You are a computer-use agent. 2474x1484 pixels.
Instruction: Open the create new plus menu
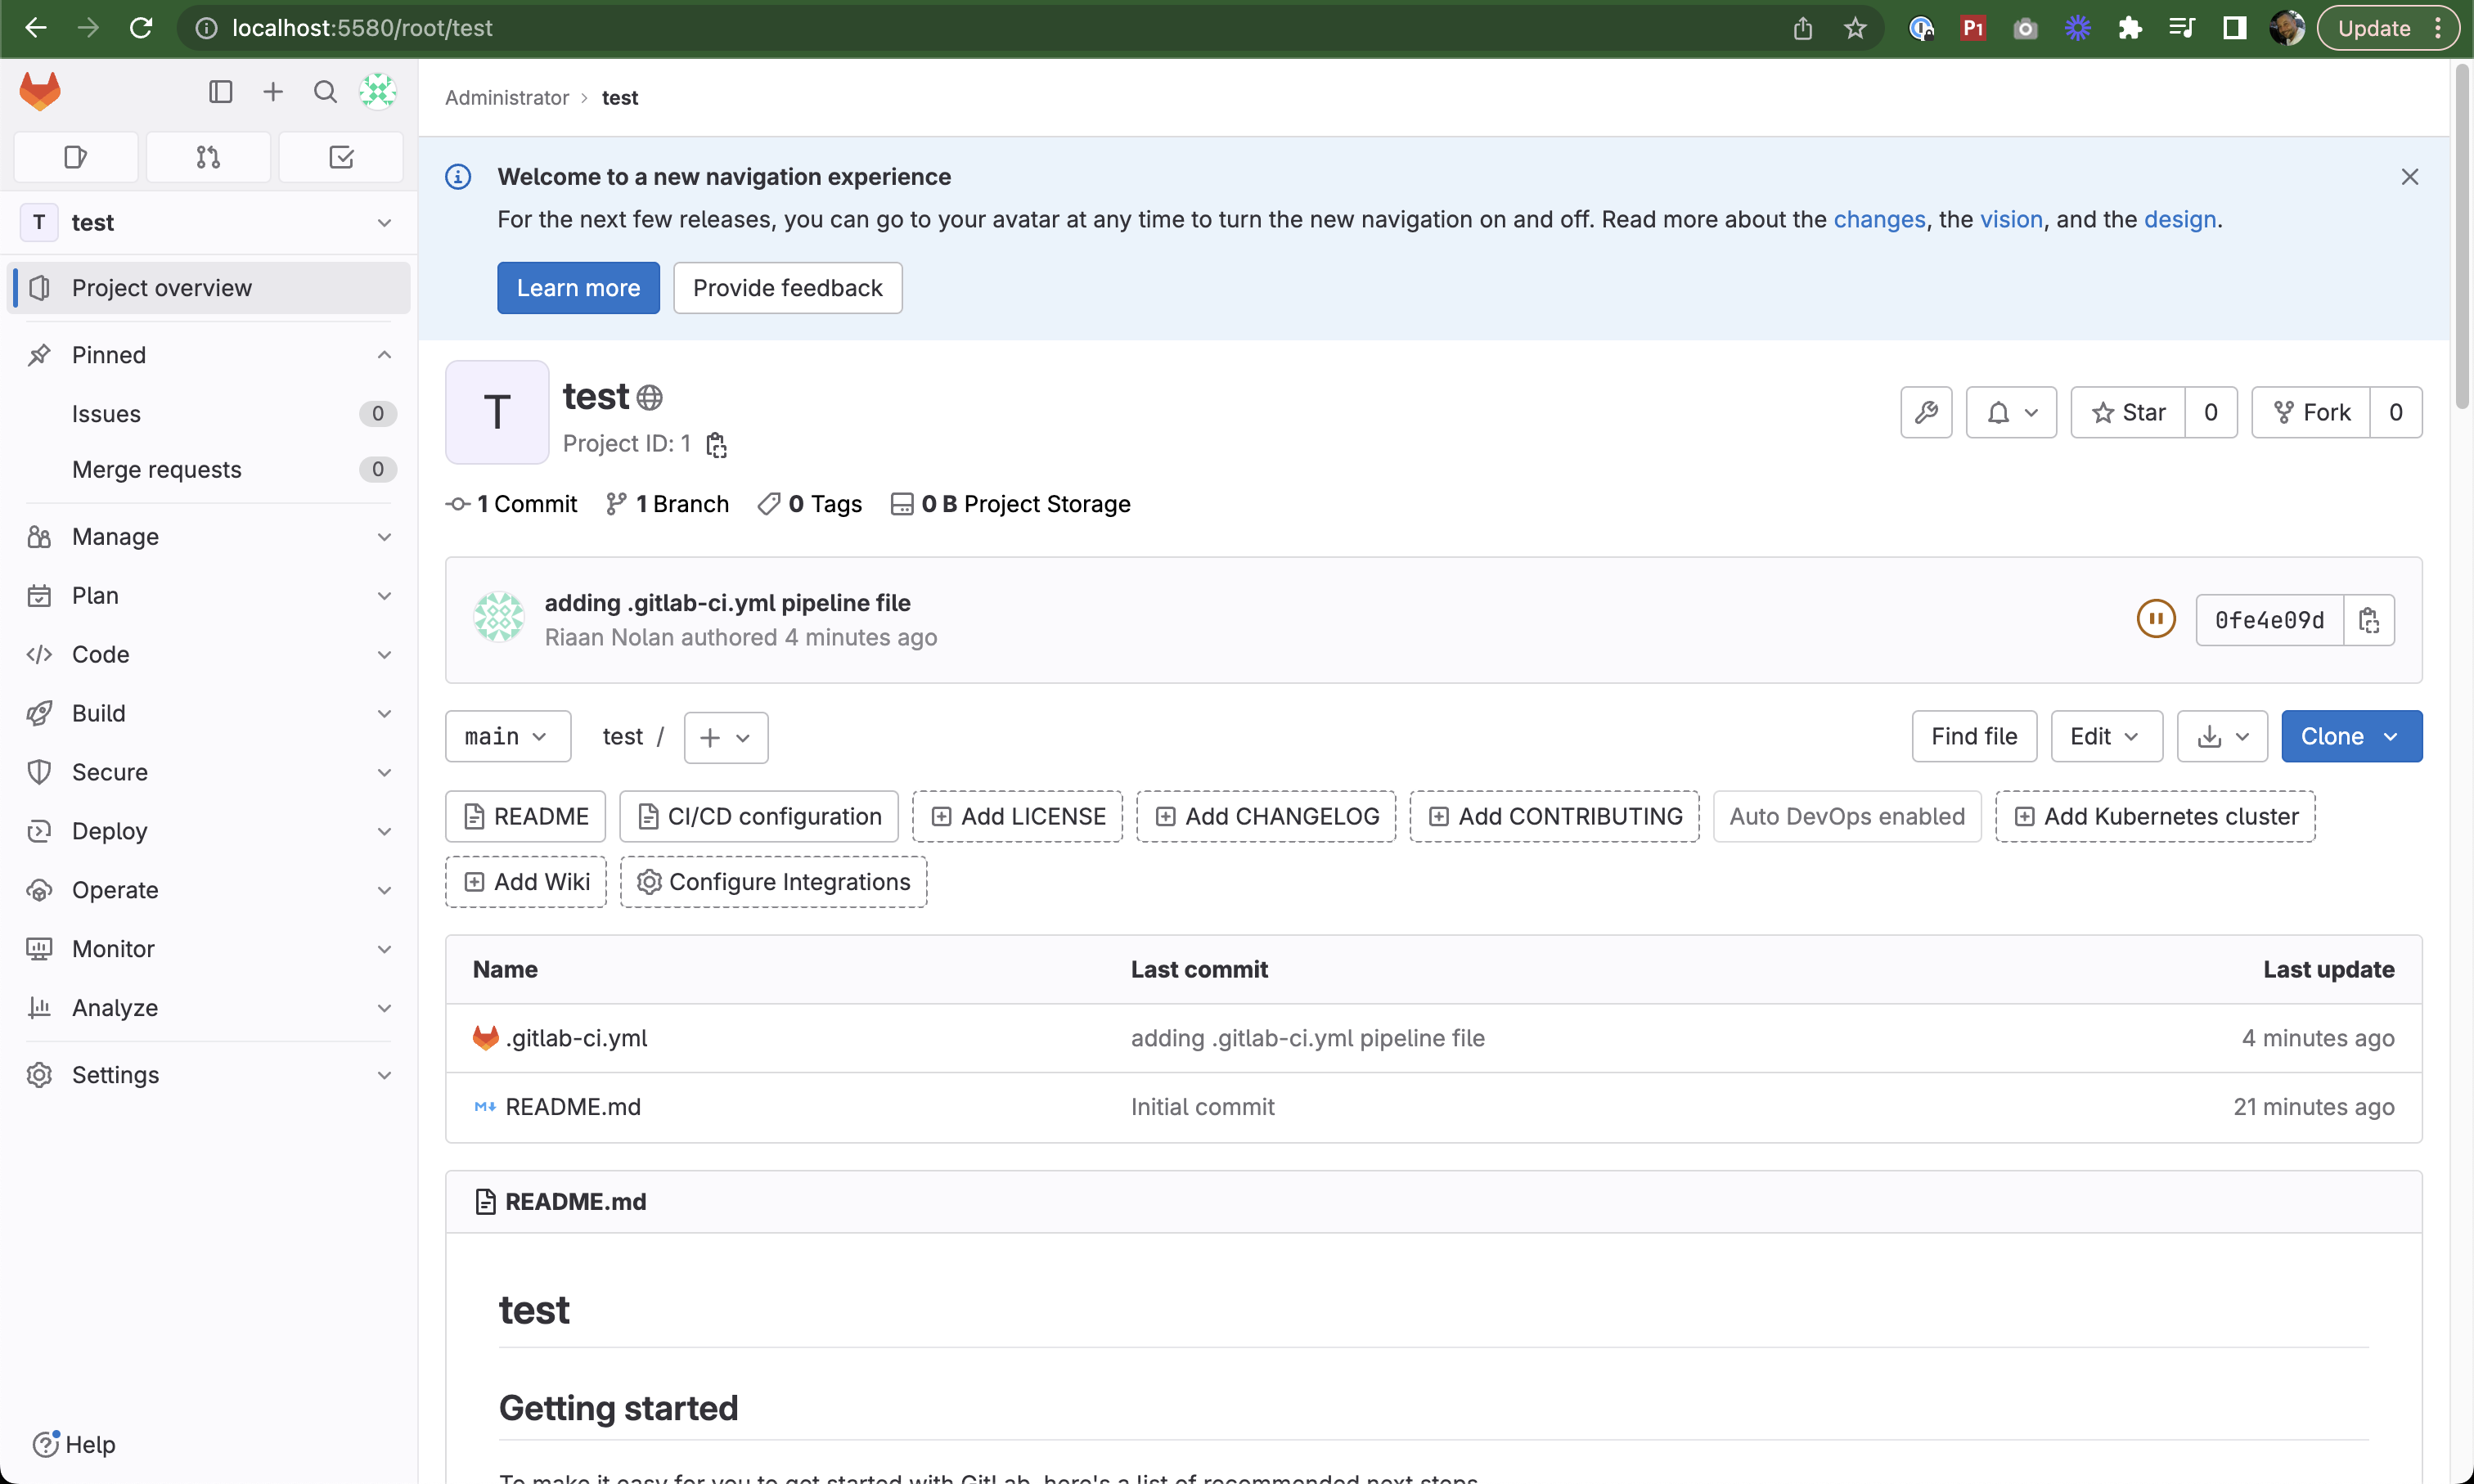[x=273, y=92]
